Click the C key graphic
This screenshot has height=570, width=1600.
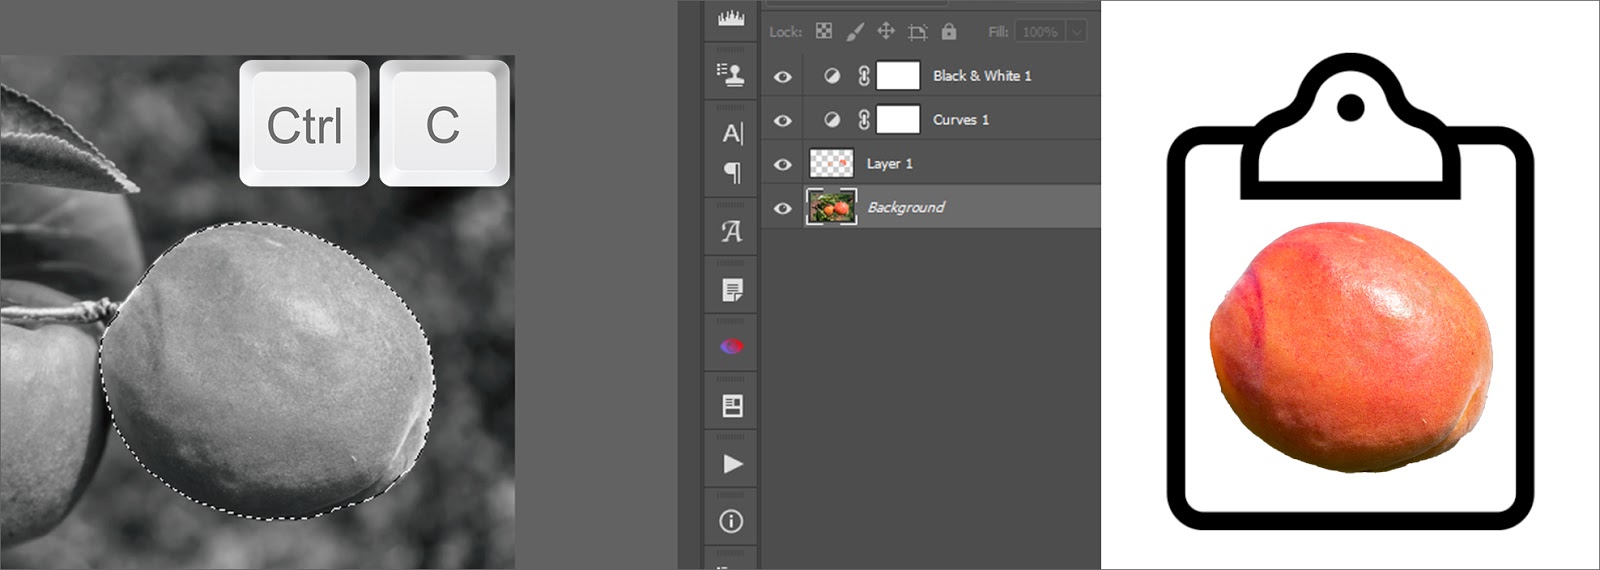click(444, 123)
